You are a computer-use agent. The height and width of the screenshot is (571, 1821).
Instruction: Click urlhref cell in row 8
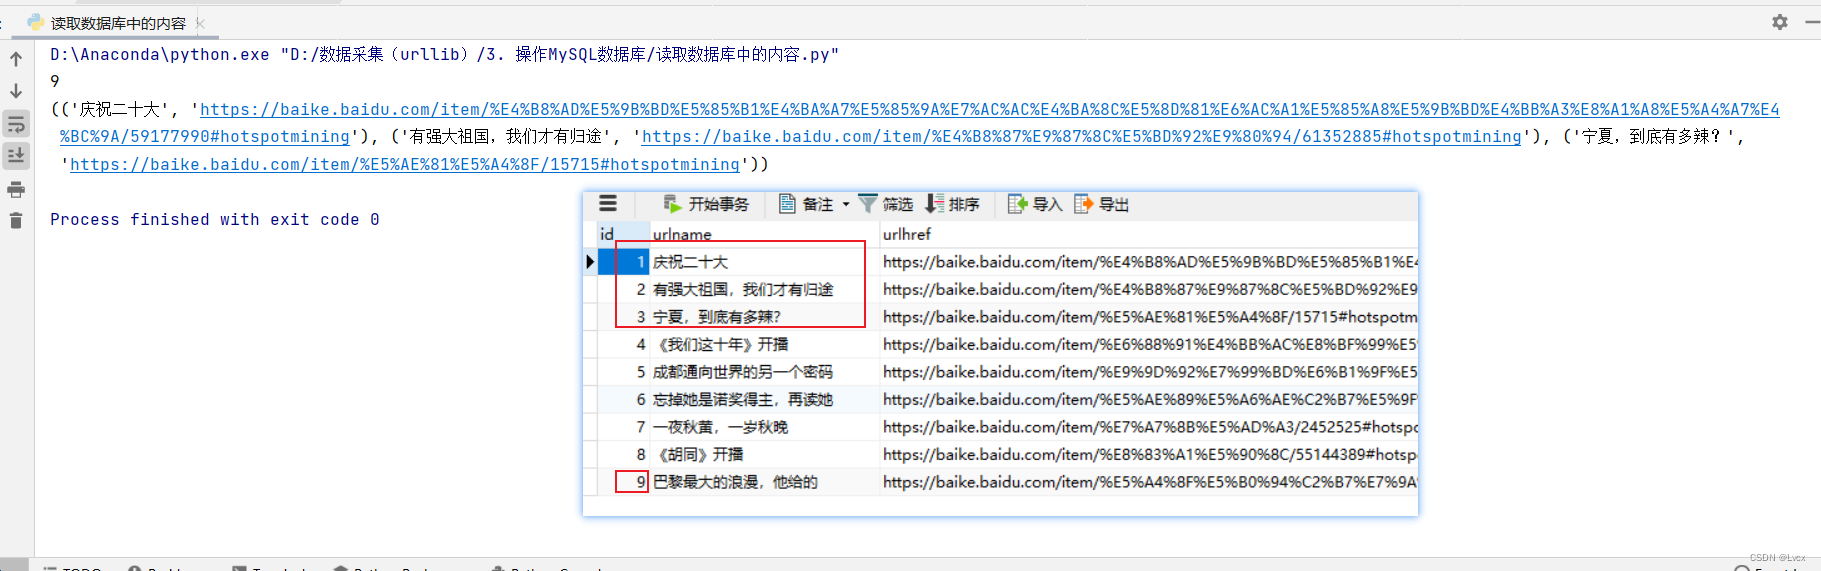pos(1148,454)
